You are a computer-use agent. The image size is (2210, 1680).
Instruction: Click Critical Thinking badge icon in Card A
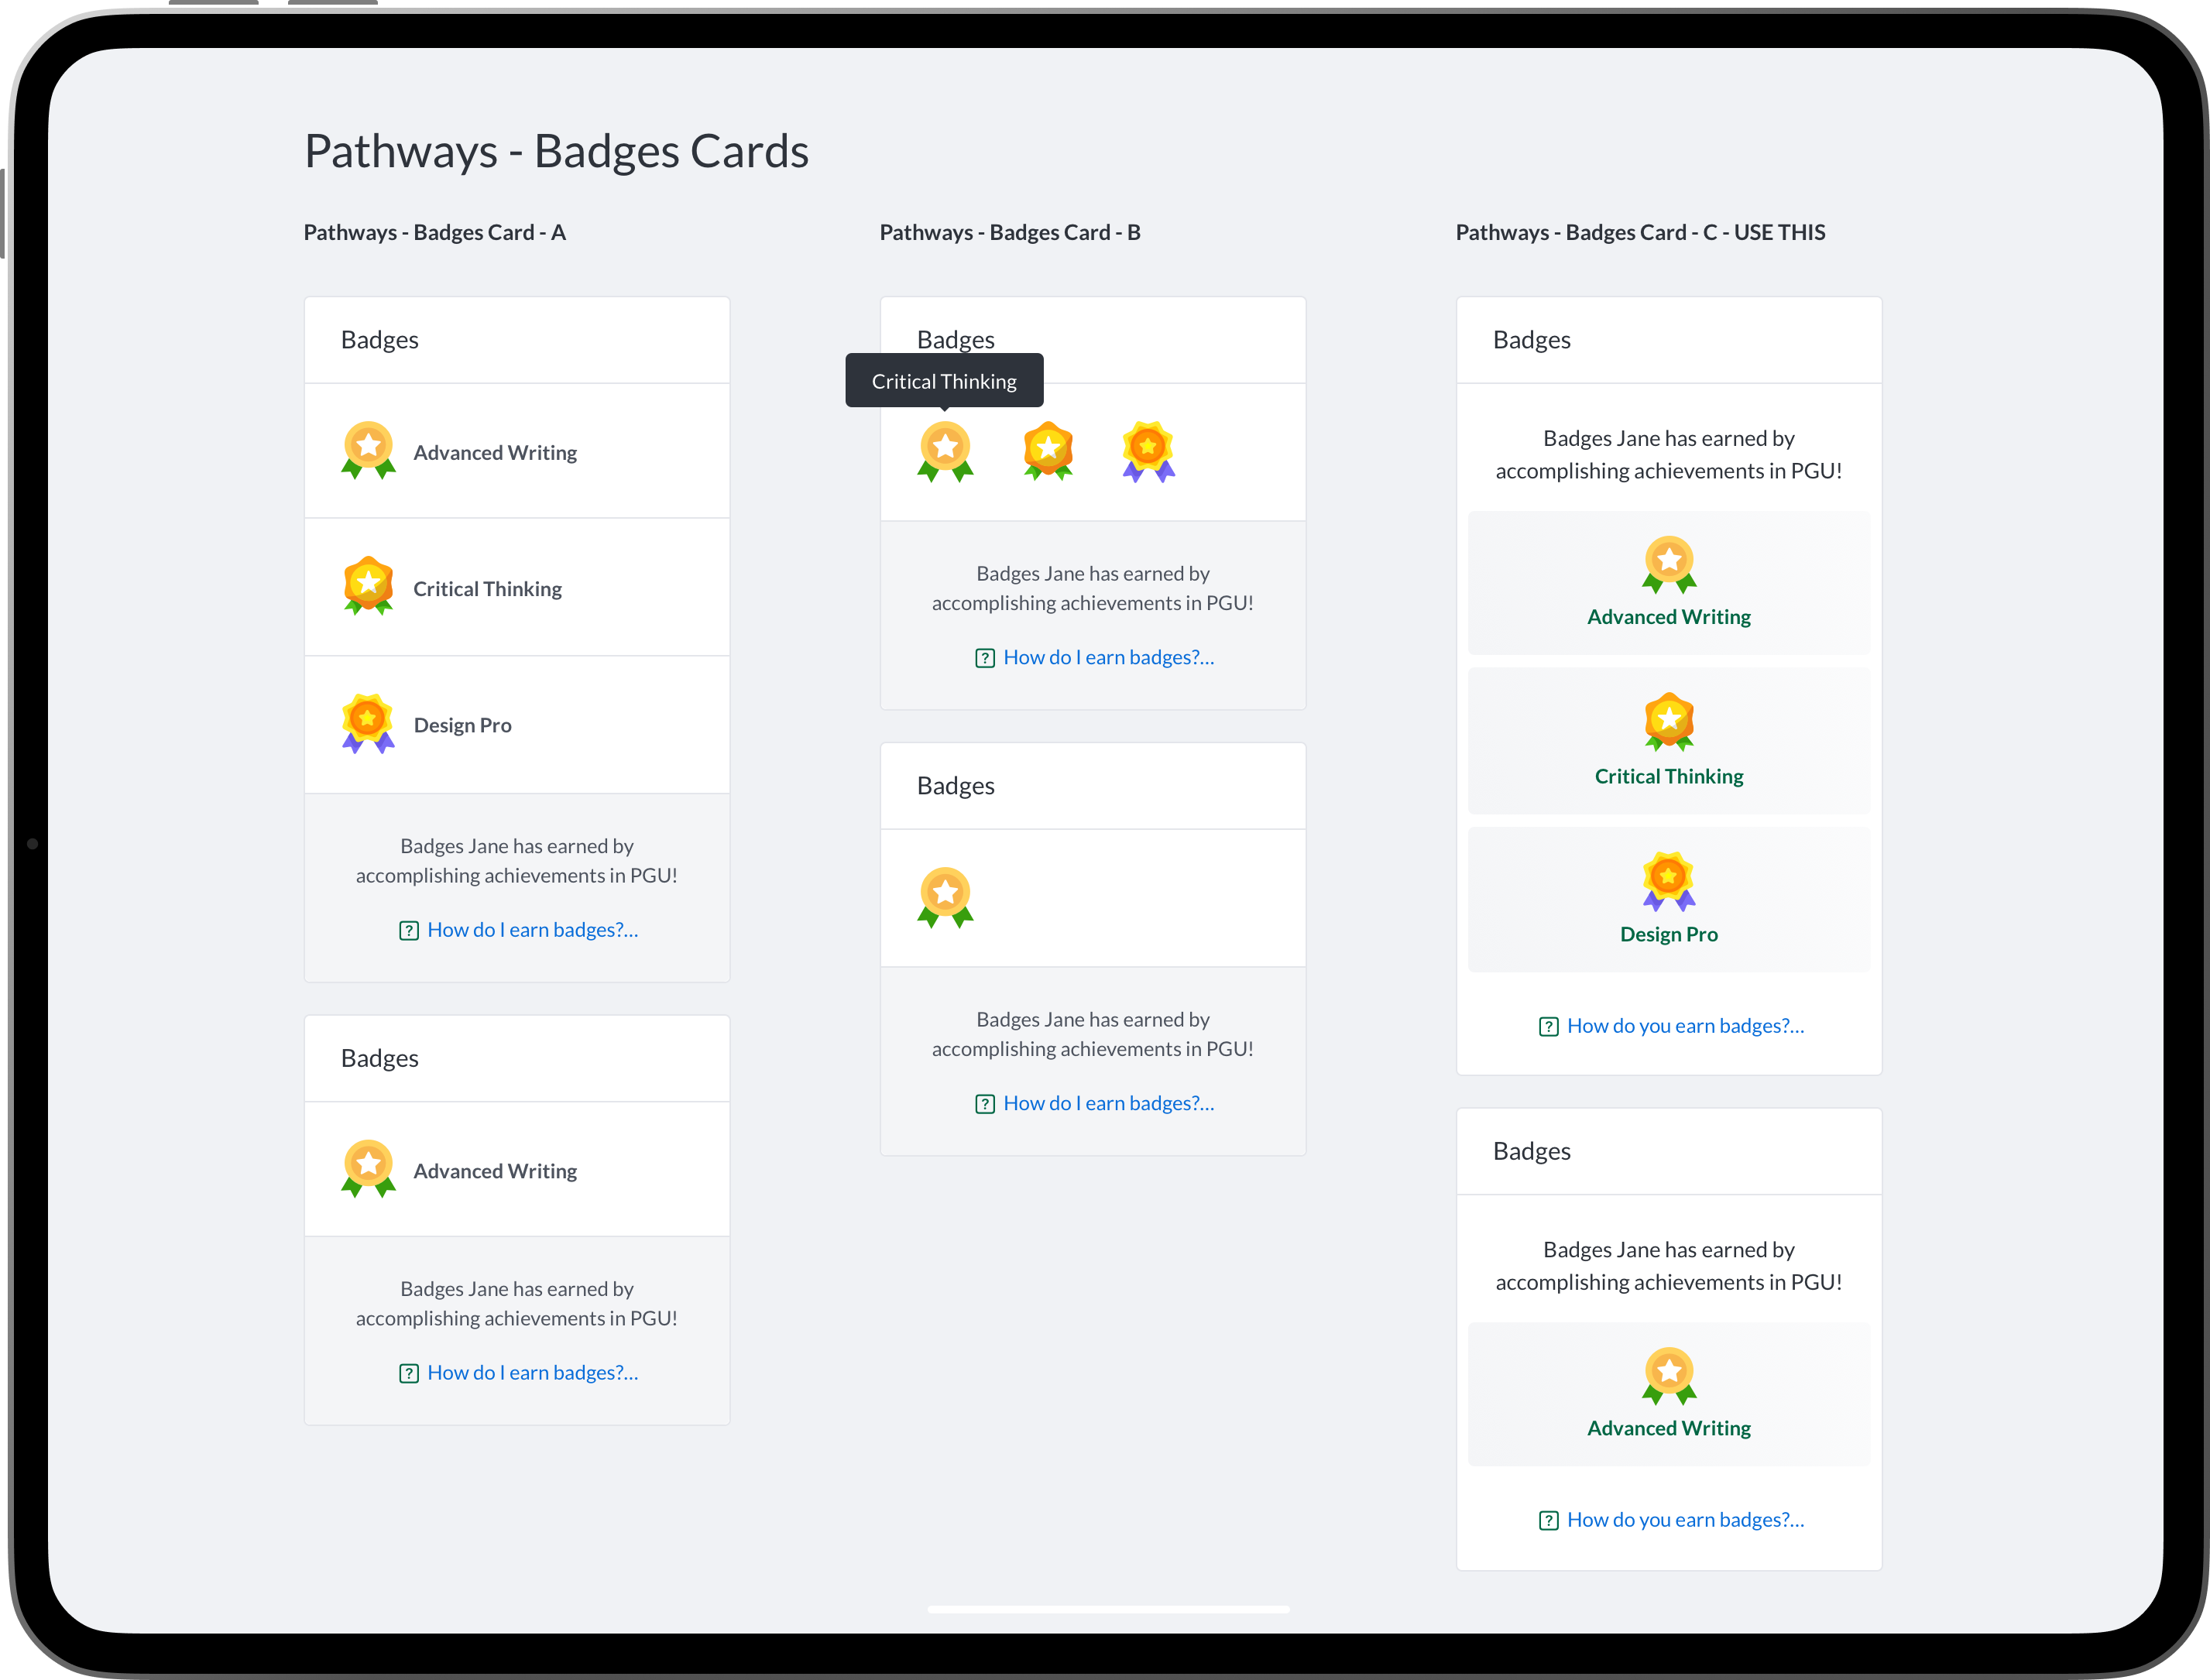coord(368,586)
